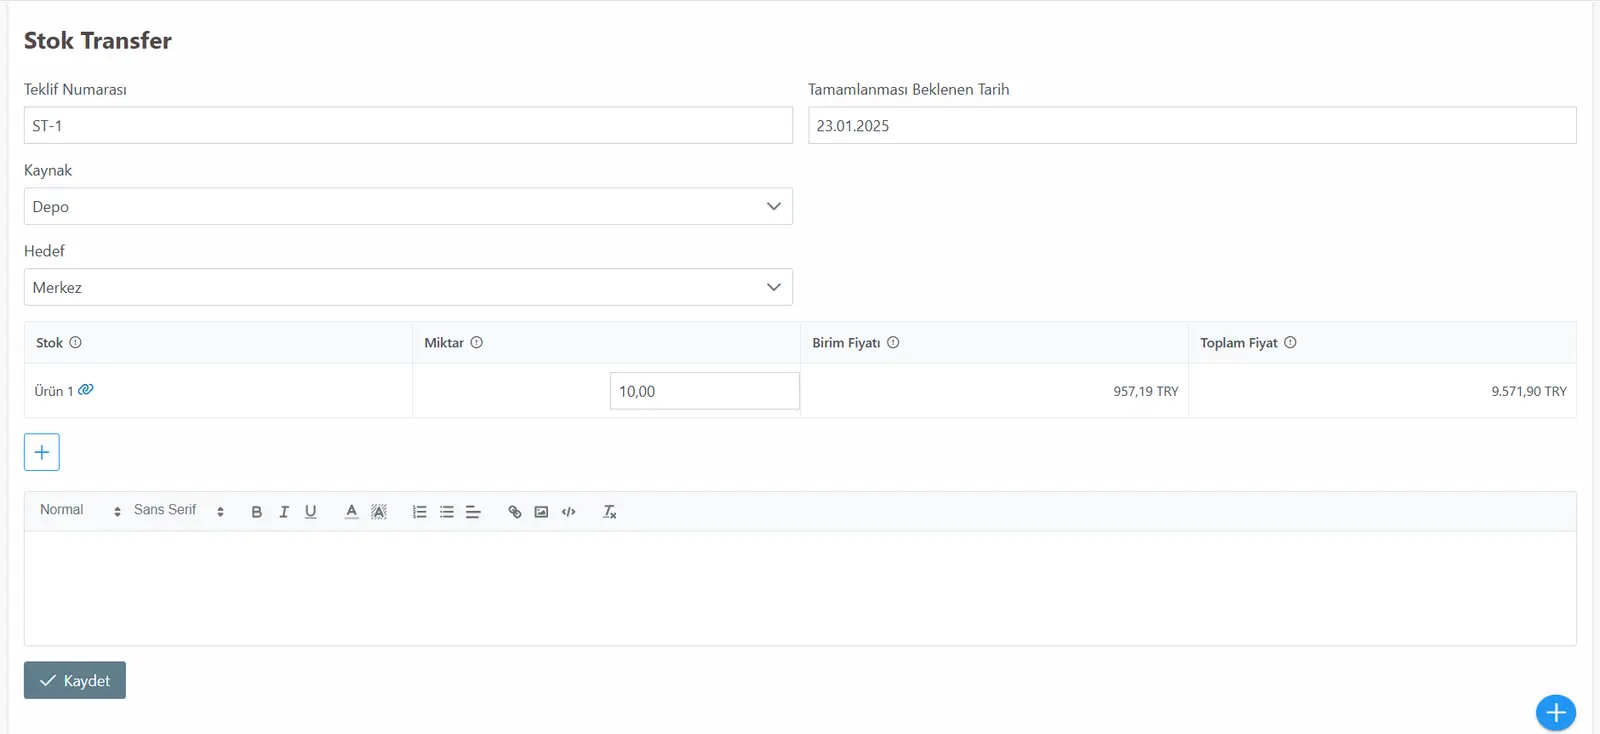Click the info icon beside Miktar header
Viewport: 1600px width, 734px height.
(476, 342)
